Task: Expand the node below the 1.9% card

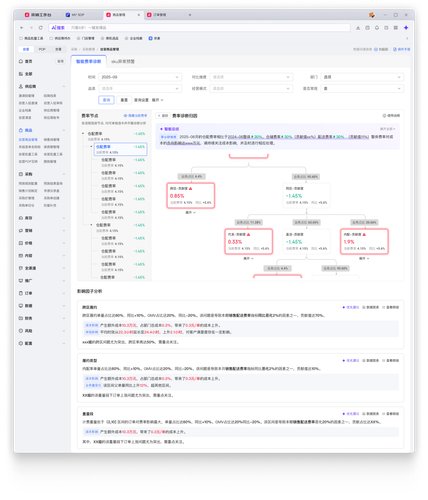Action: 364,258
